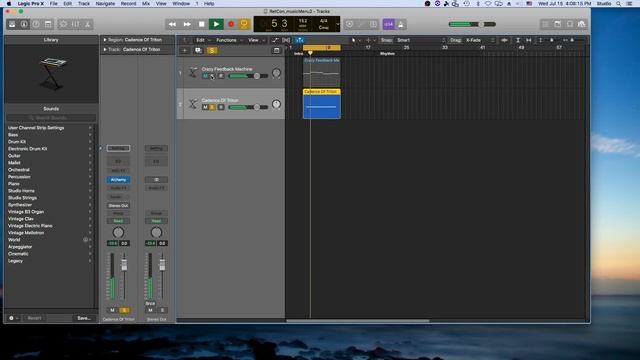Click the Stereo Out output slot
The height and width of the screenshot is (360, 640).
(118, 205)
